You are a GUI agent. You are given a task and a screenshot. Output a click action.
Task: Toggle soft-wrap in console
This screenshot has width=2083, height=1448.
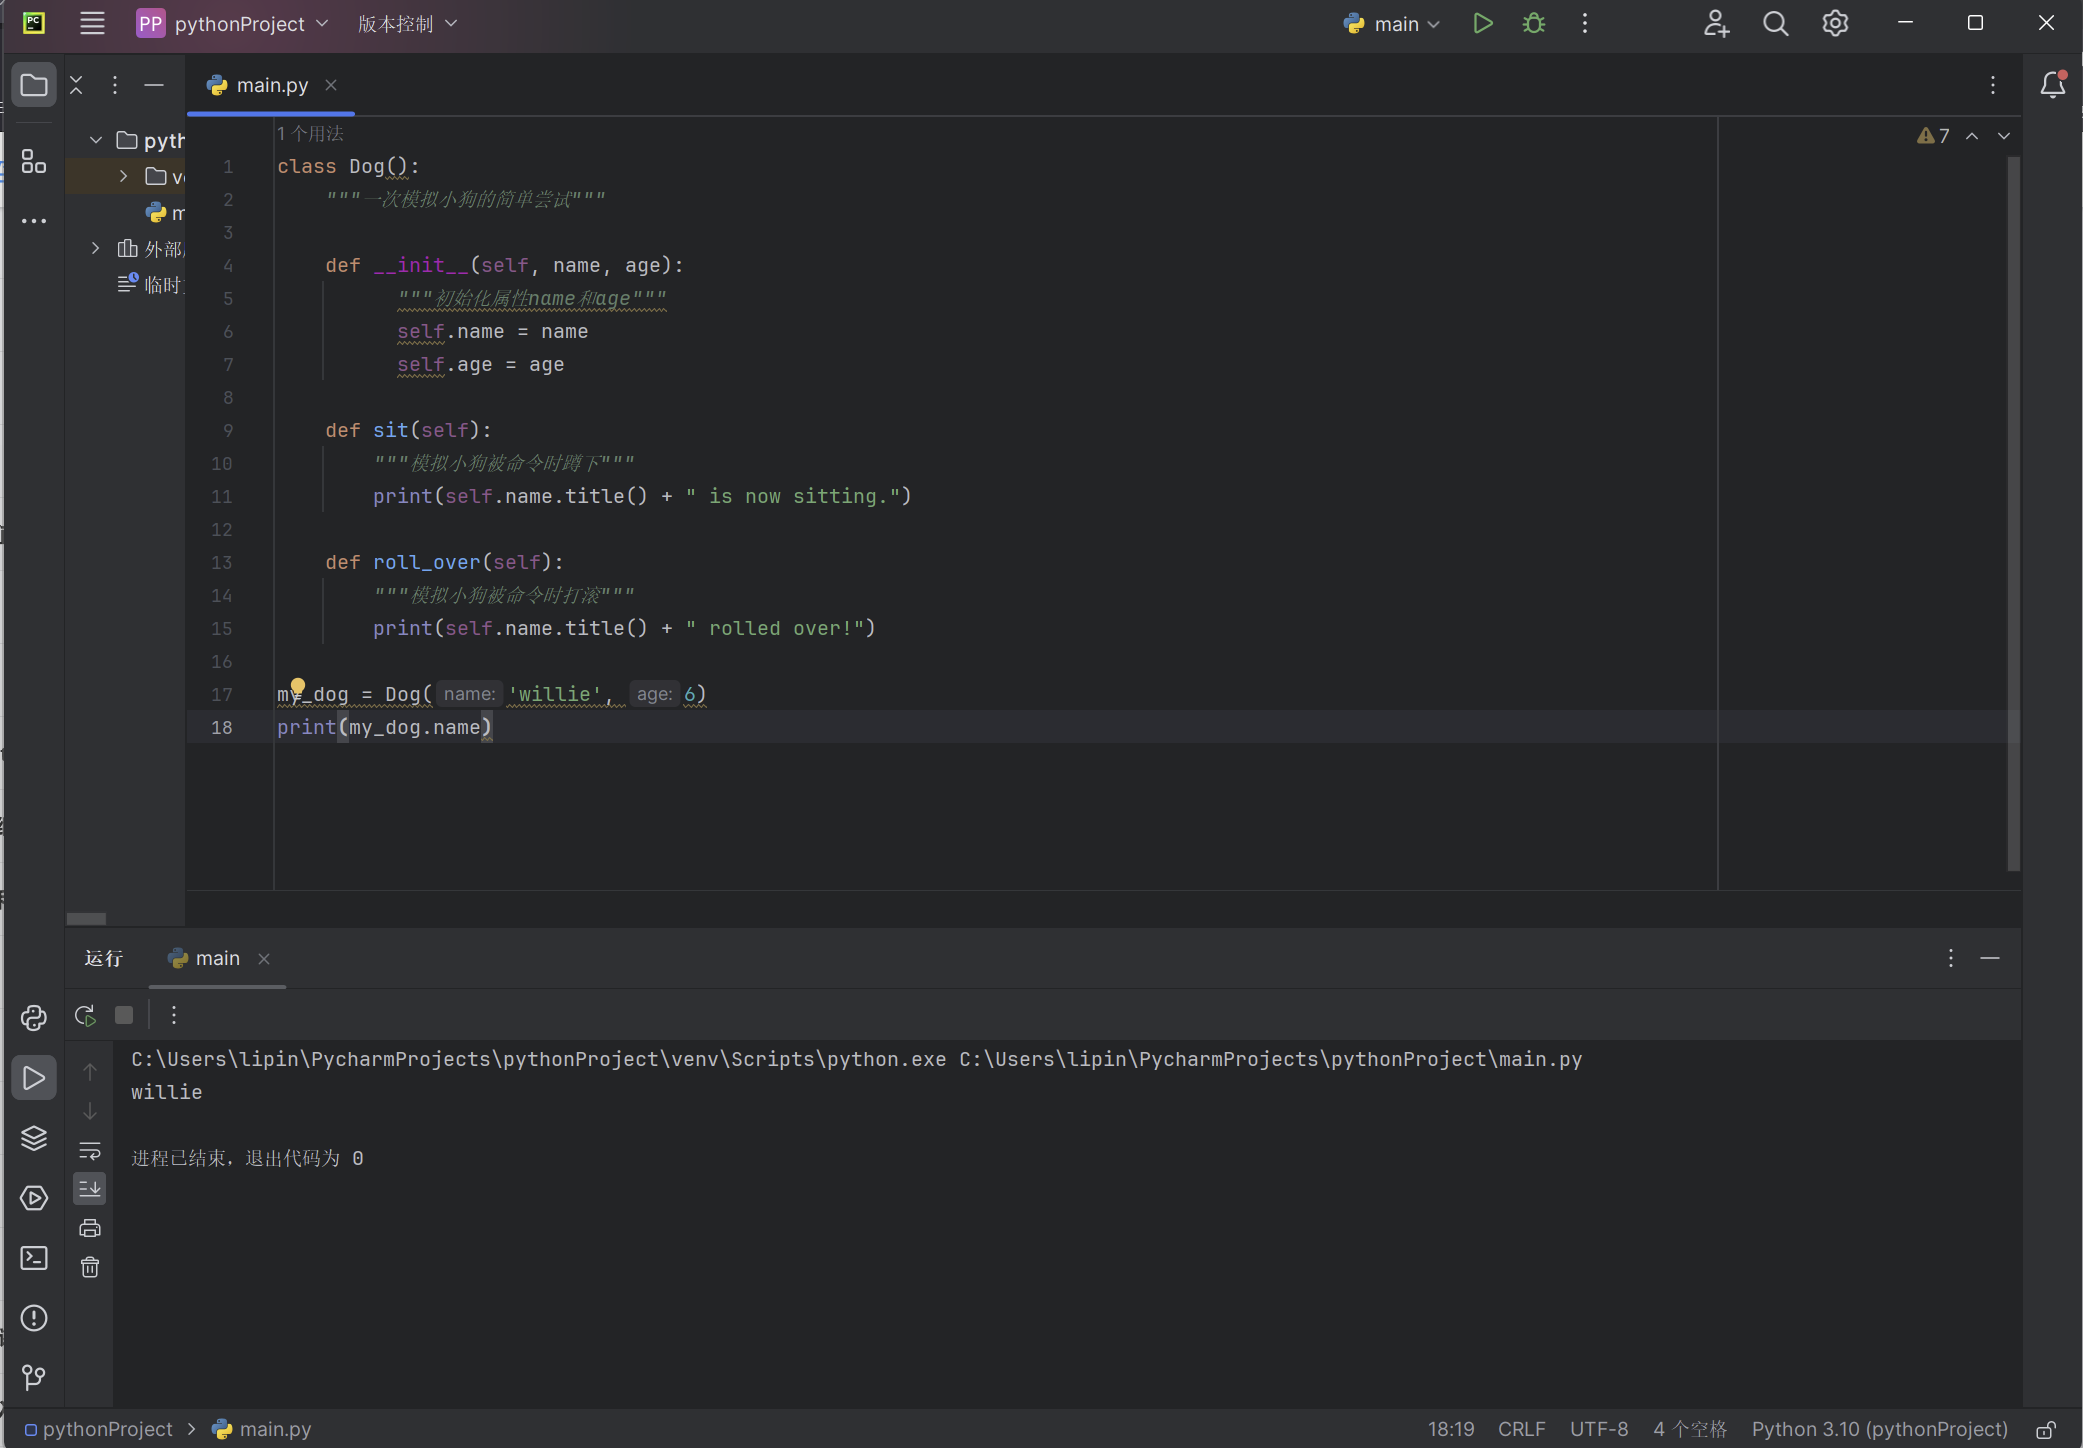tap(90, 1150)
